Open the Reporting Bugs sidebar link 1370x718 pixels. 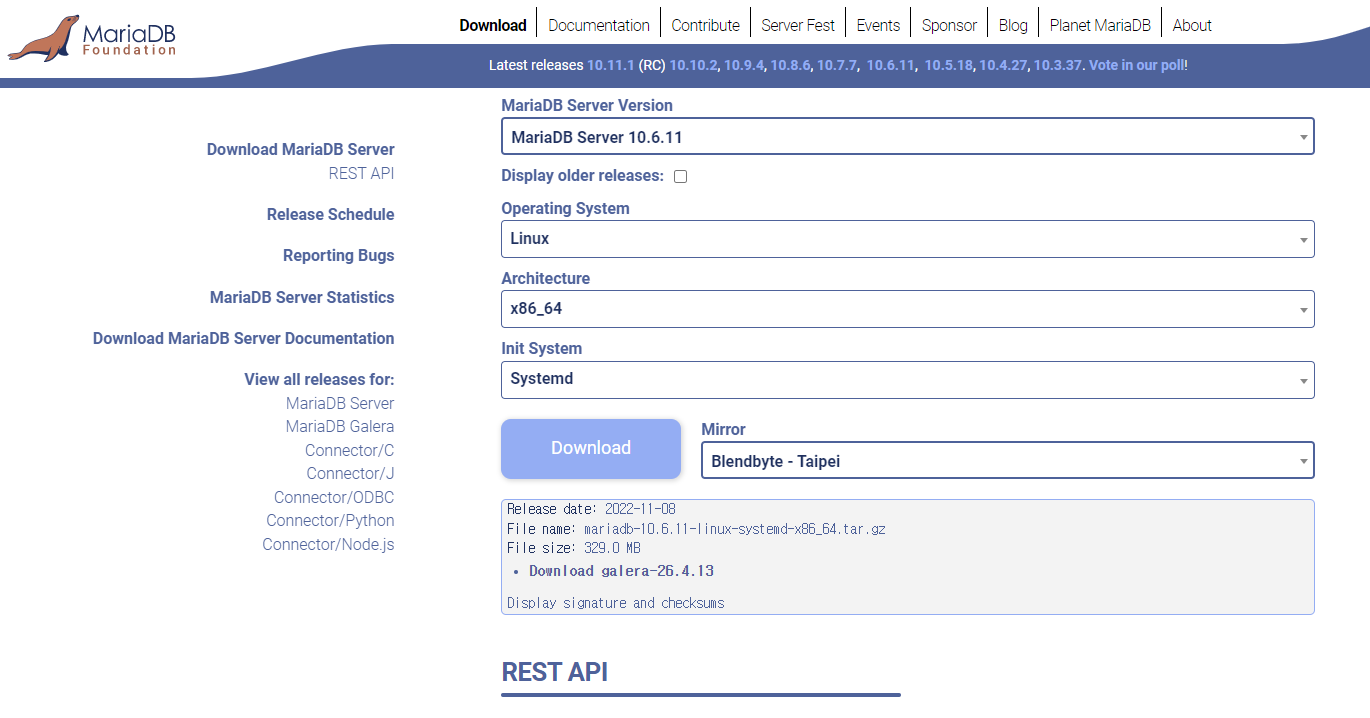[x=338, y=256]
